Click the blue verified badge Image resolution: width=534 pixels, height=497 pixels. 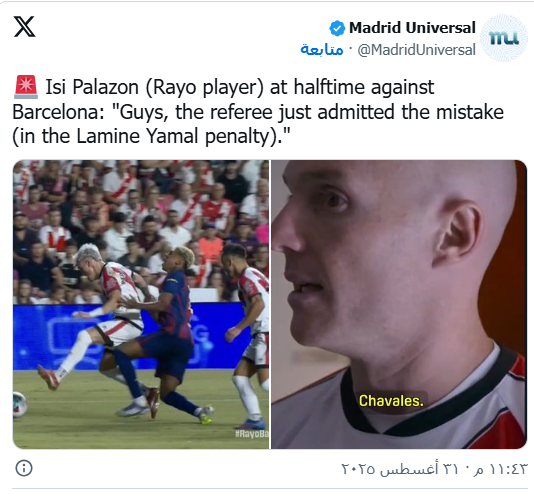click(337, 28)
